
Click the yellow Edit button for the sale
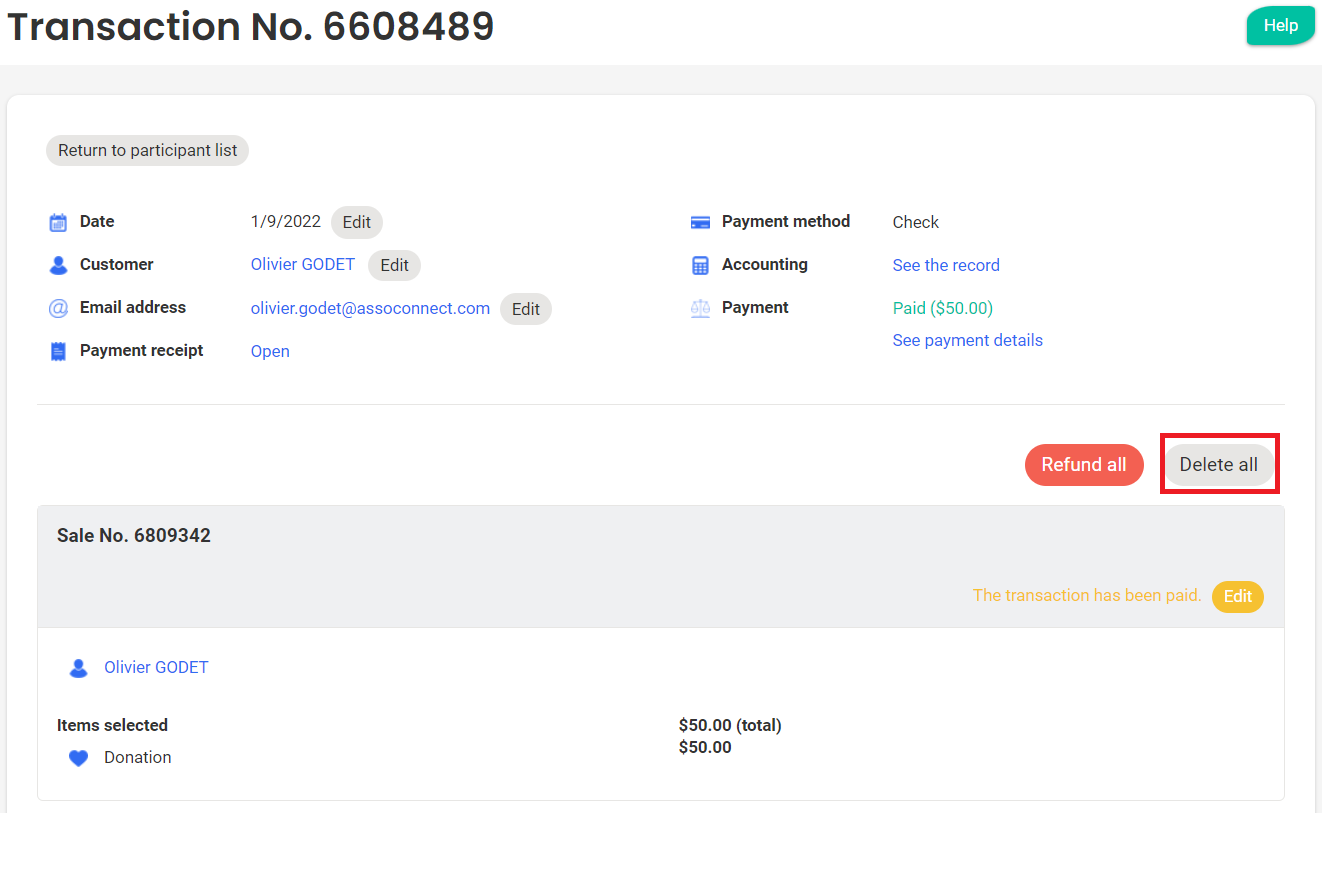click(x=1237, y=596)
